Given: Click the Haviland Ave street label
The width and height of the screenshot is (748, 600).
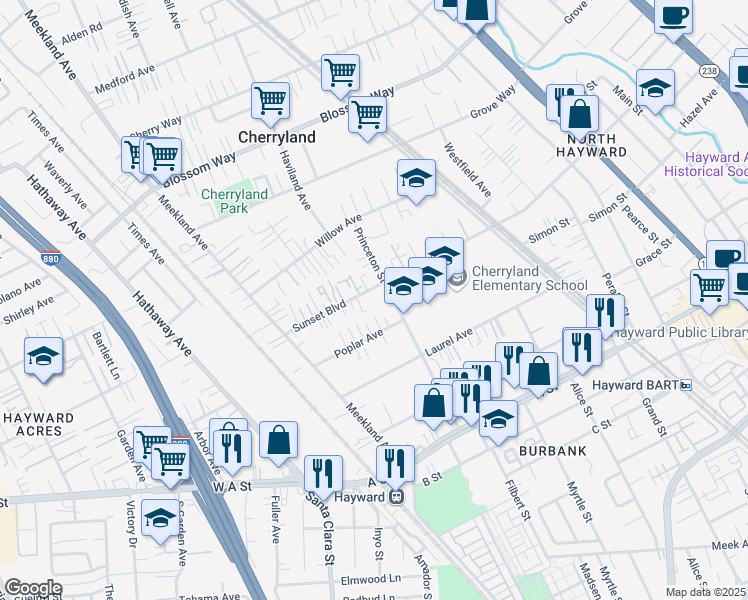Looking at the screenshot, I should click(x=295, y=180).
